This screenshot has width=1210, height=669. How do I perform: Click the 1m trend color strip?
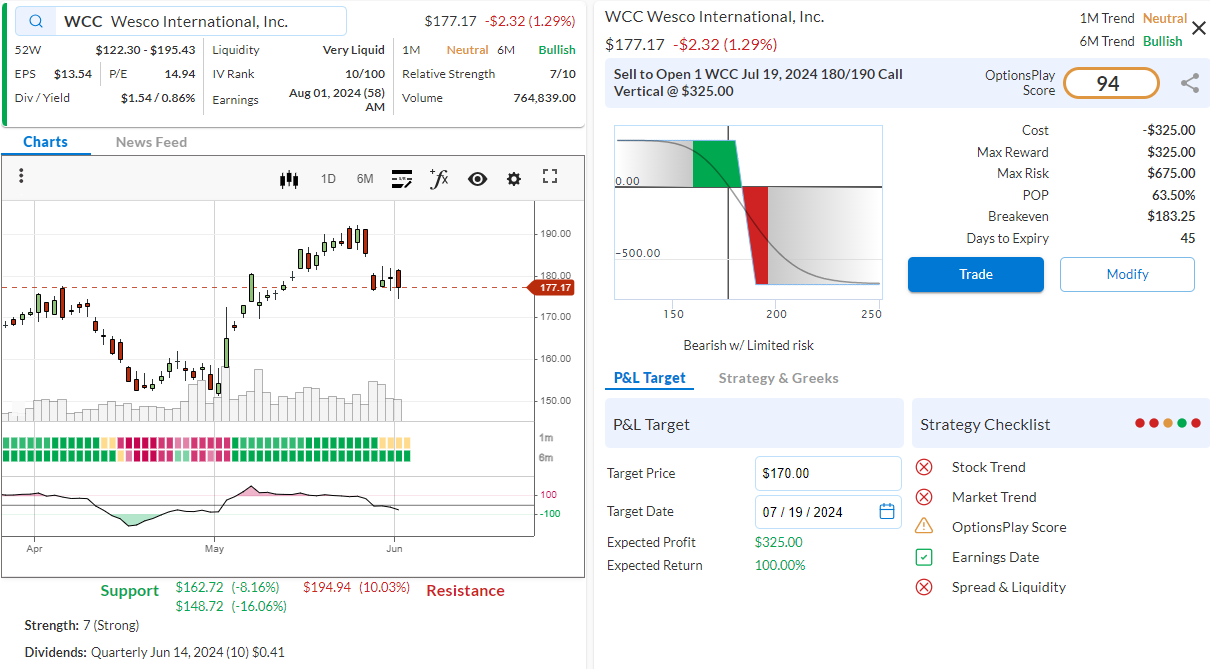click(207, 442)
